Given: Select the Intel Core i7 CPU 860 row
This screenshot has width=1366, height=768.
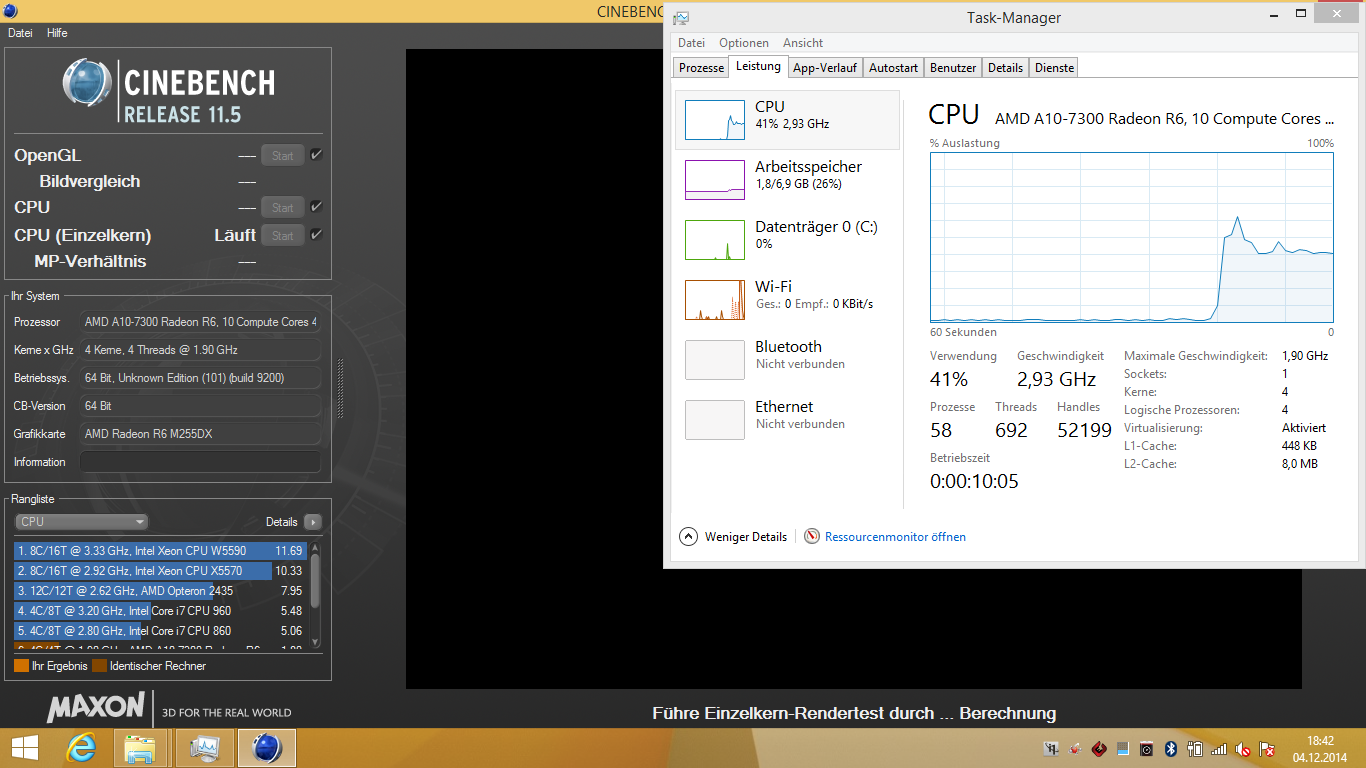Looking at the screenshot, I should tap(161, 631).
